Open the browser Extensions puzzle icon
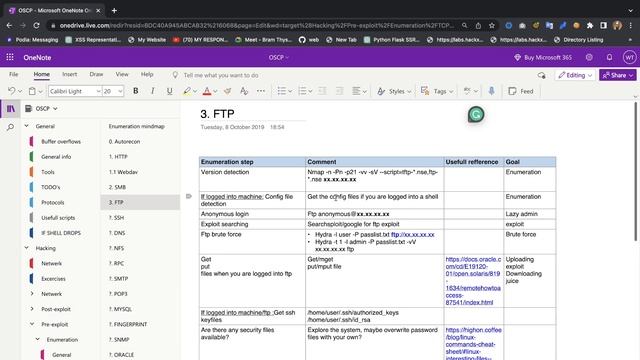 coord(590,25)
